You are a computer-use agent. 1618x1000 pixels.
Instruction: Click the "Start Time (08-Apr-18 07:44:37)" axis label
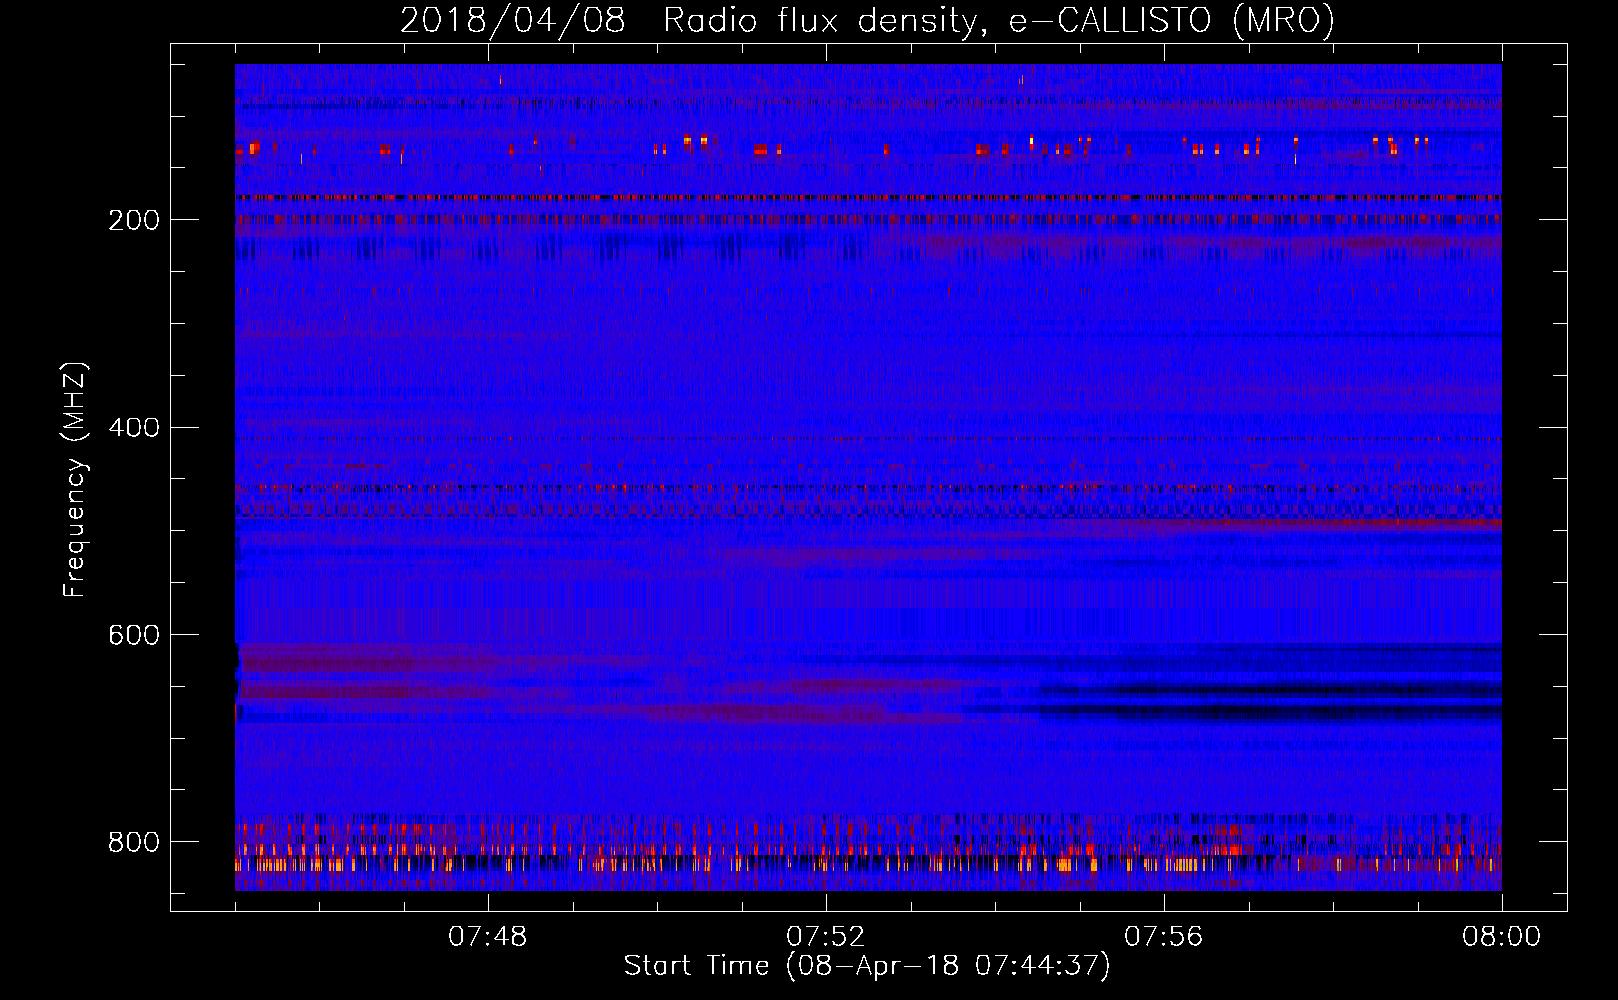point(867,966)
